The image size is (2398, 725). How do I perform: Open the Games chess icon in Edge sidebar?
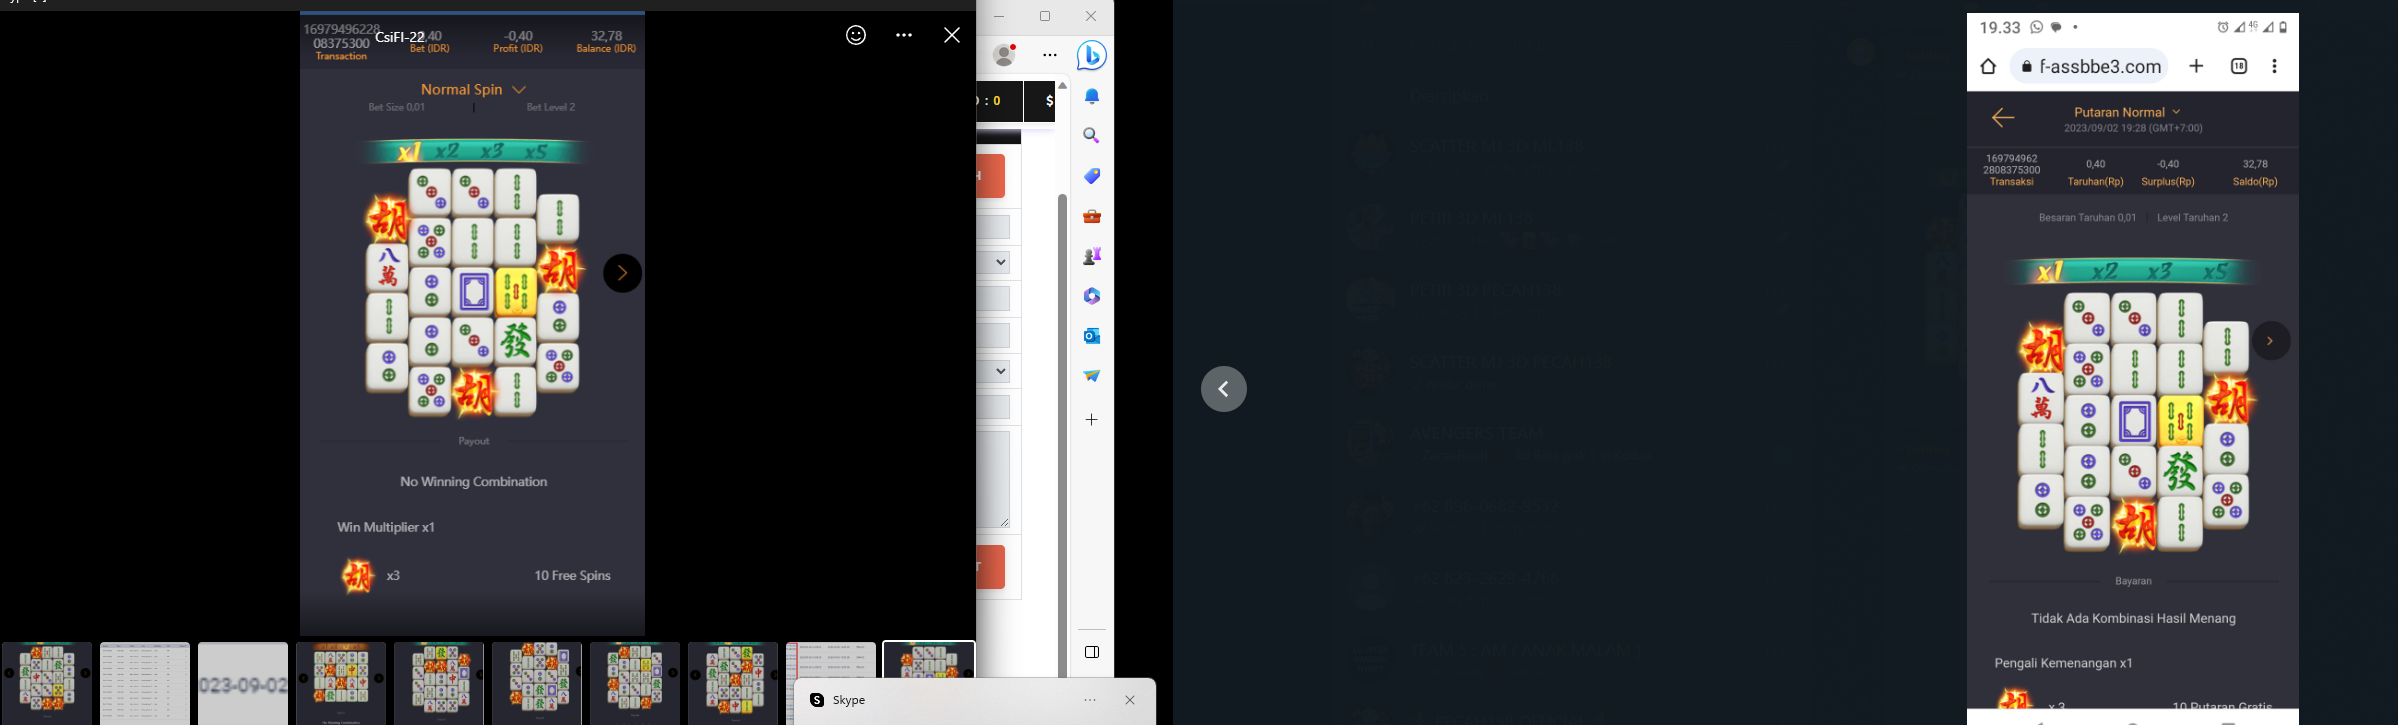[x=1092, y=256]
